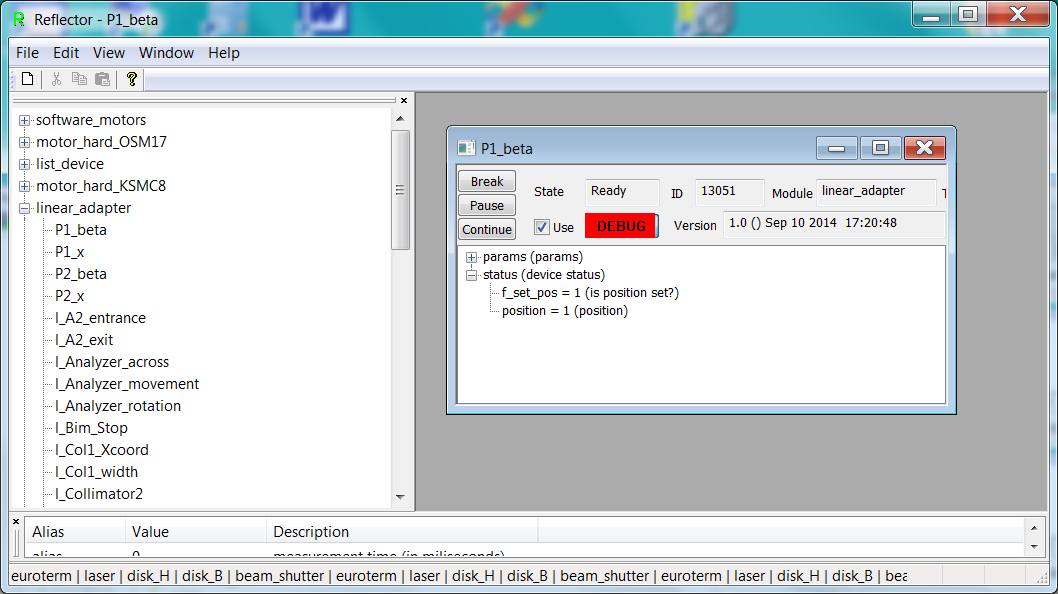Open the Window menu

tap(166, 53)
